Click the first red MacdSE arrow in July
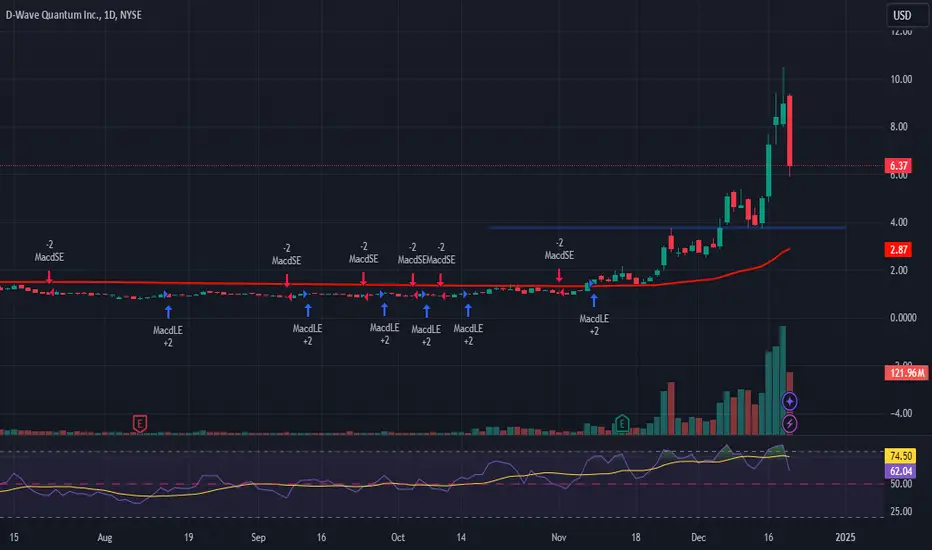The width and height of the screenshot is (932, 550). coord(49,276)
